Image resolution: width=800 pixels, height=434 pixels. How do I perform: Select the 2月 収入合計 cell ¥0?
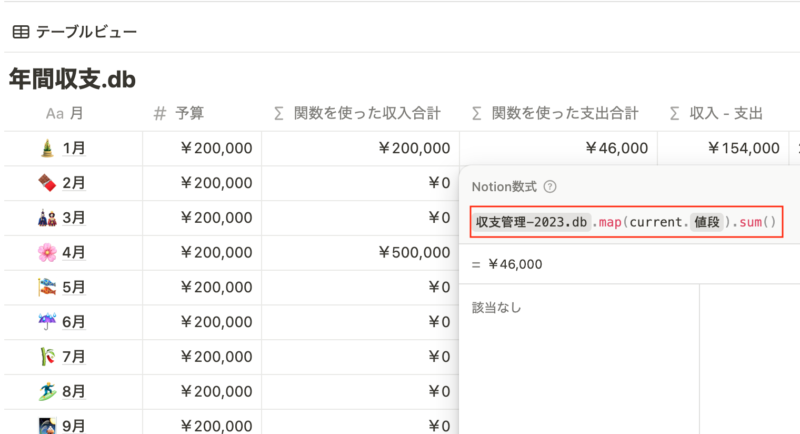tap(361, 183)
